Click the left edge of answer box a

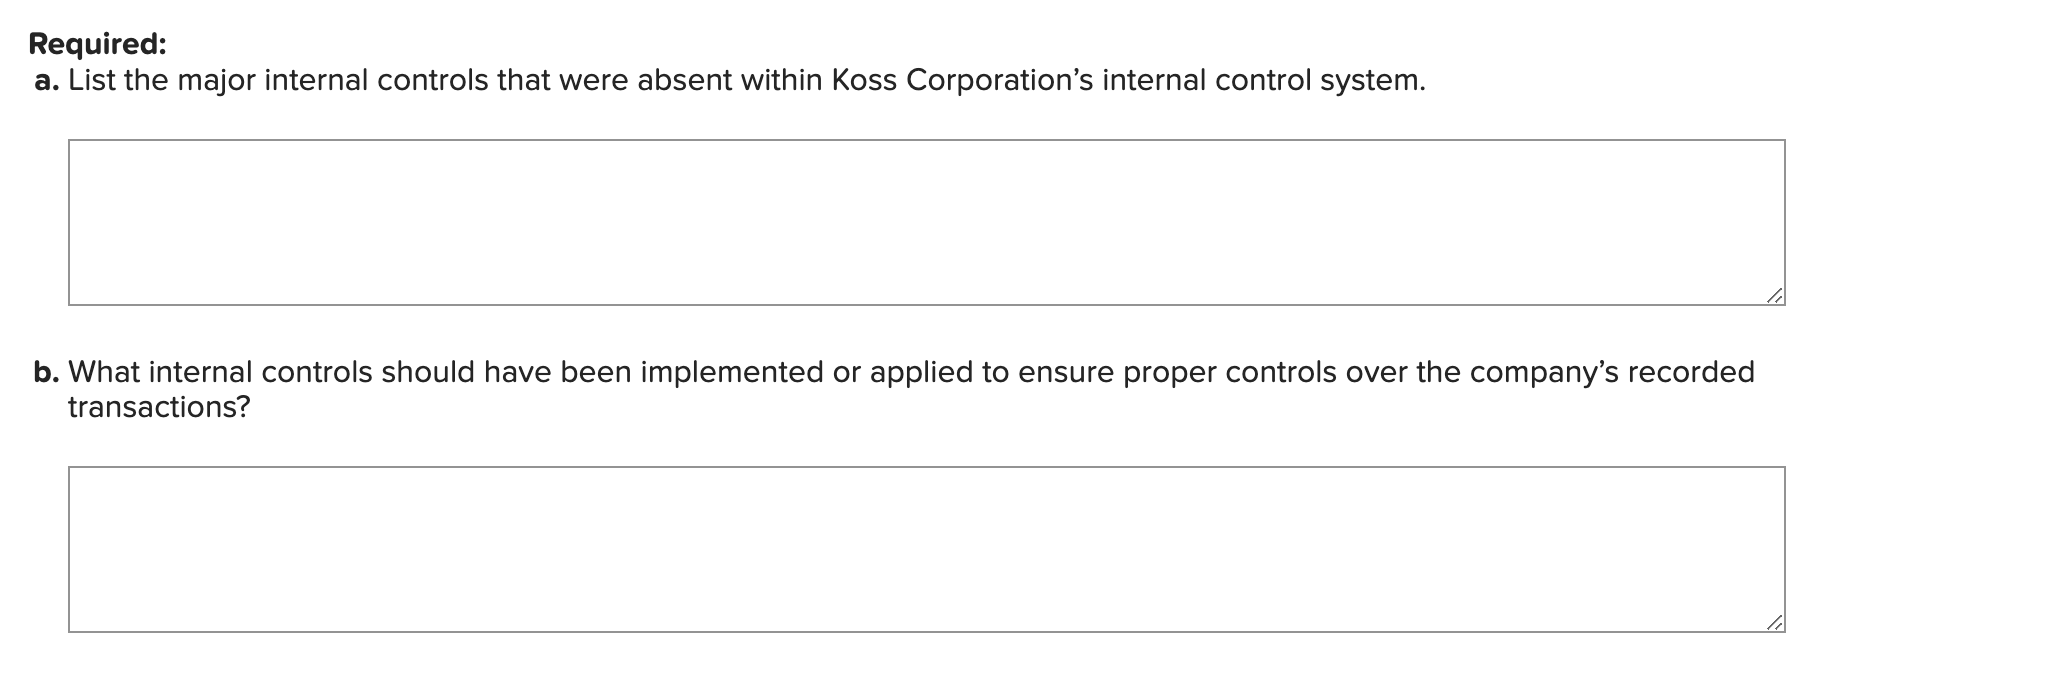(x=70, y=220)
